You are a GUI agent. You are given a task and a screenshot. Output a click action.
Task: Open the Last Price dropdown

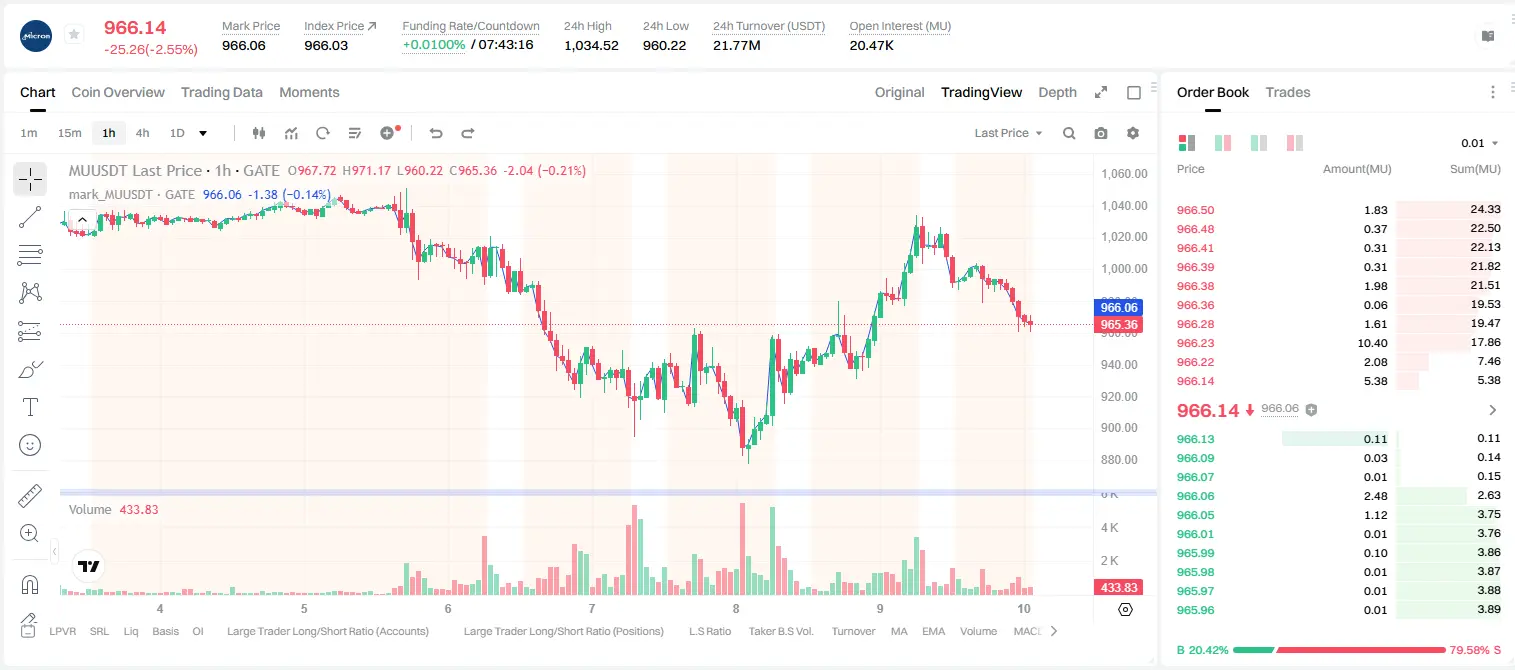point(1009,133)
